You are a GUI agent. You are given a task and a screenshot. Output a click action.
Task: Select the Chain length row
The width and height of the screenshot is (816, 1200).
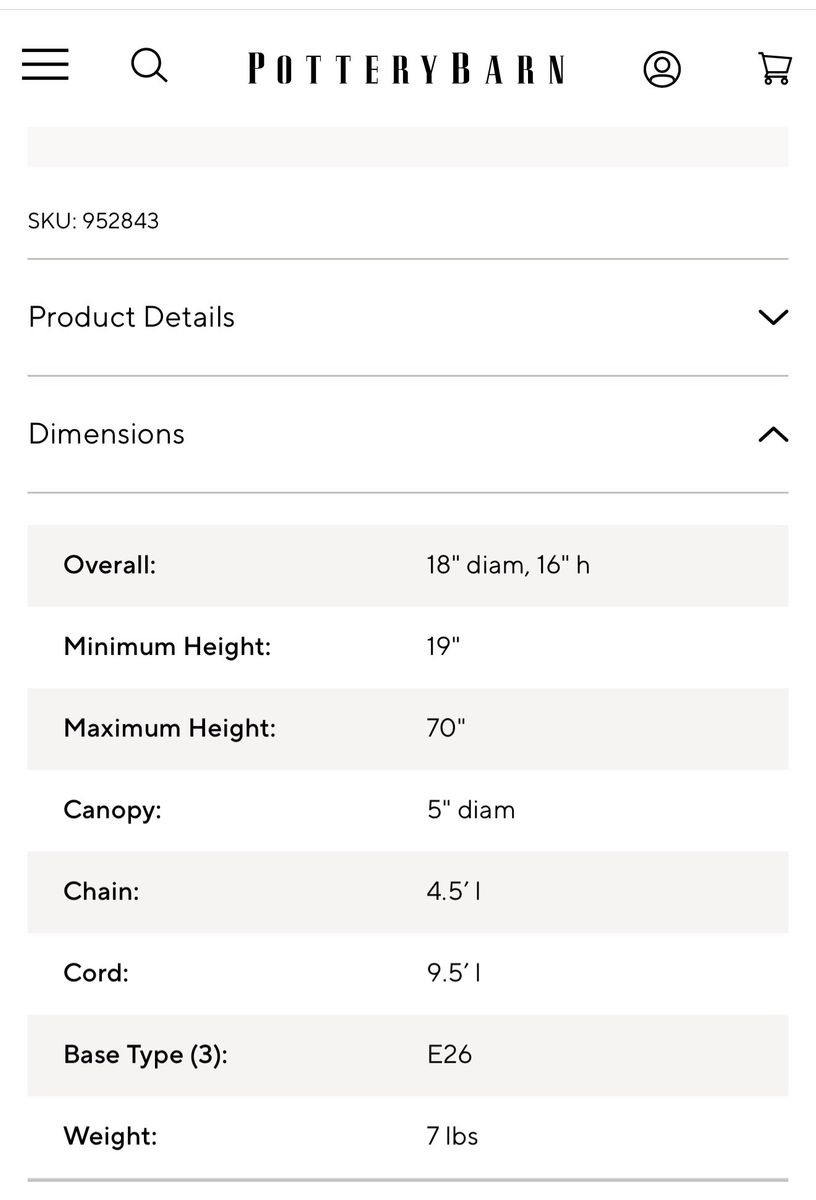point(408,892)
